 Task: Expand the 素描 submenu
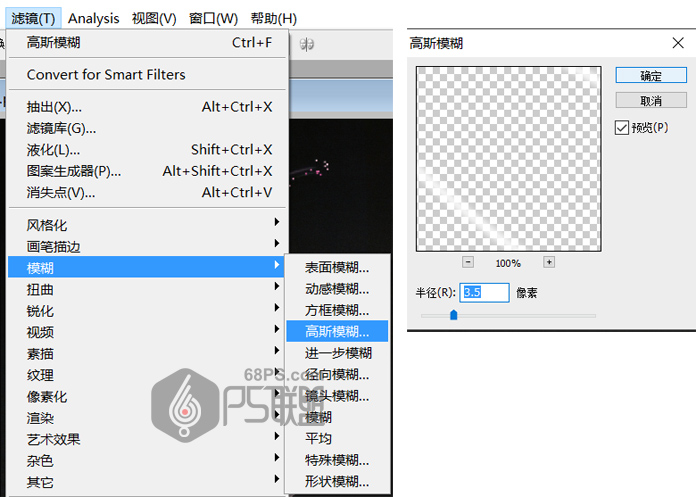click(148, 354)
